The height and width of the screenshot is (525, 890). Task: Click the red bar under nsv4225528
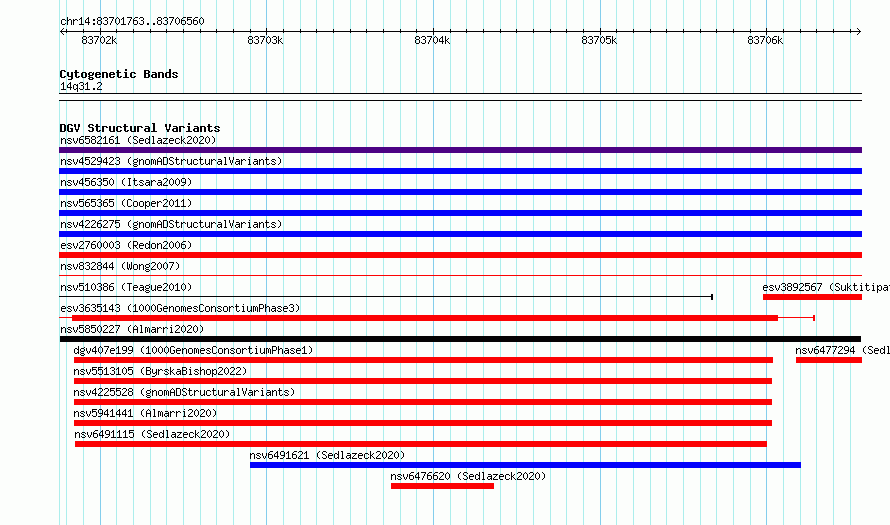(x=422, y=402)
